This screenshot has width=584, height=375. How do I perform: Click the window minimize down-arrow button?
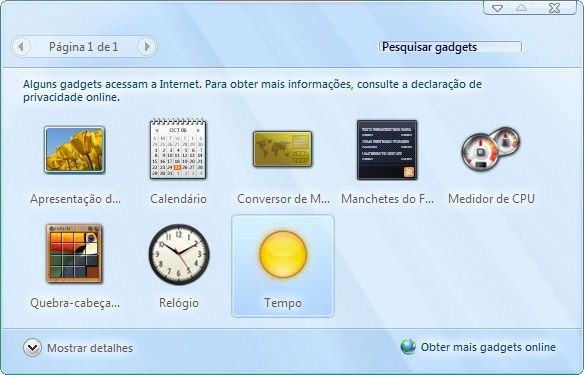[498, 8]
